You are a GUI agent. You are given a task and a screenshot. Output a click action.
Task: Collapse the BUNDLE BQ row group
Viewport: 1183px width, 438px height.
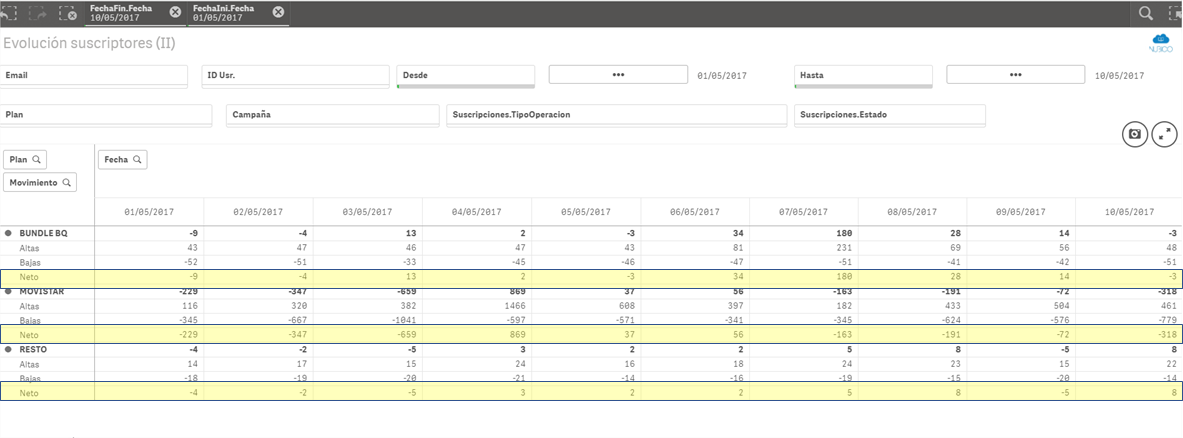coord(9,232)
